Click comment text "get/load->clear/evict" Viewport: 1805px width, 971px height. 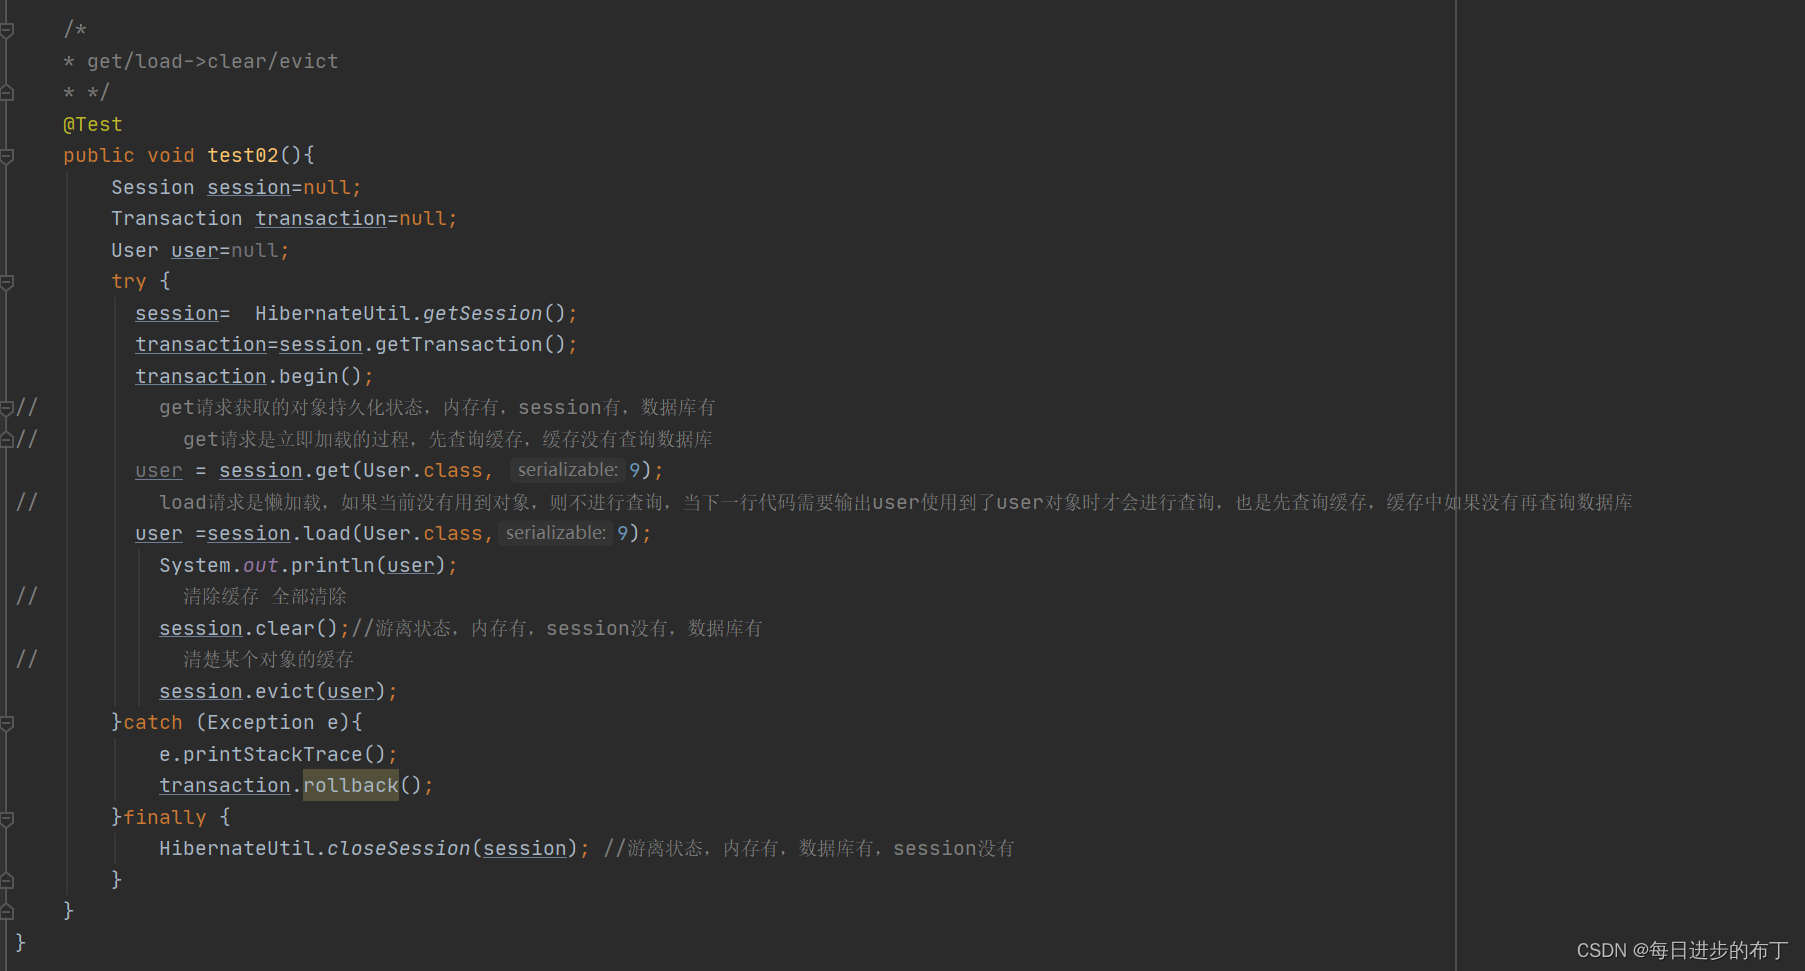click(213, 61)
